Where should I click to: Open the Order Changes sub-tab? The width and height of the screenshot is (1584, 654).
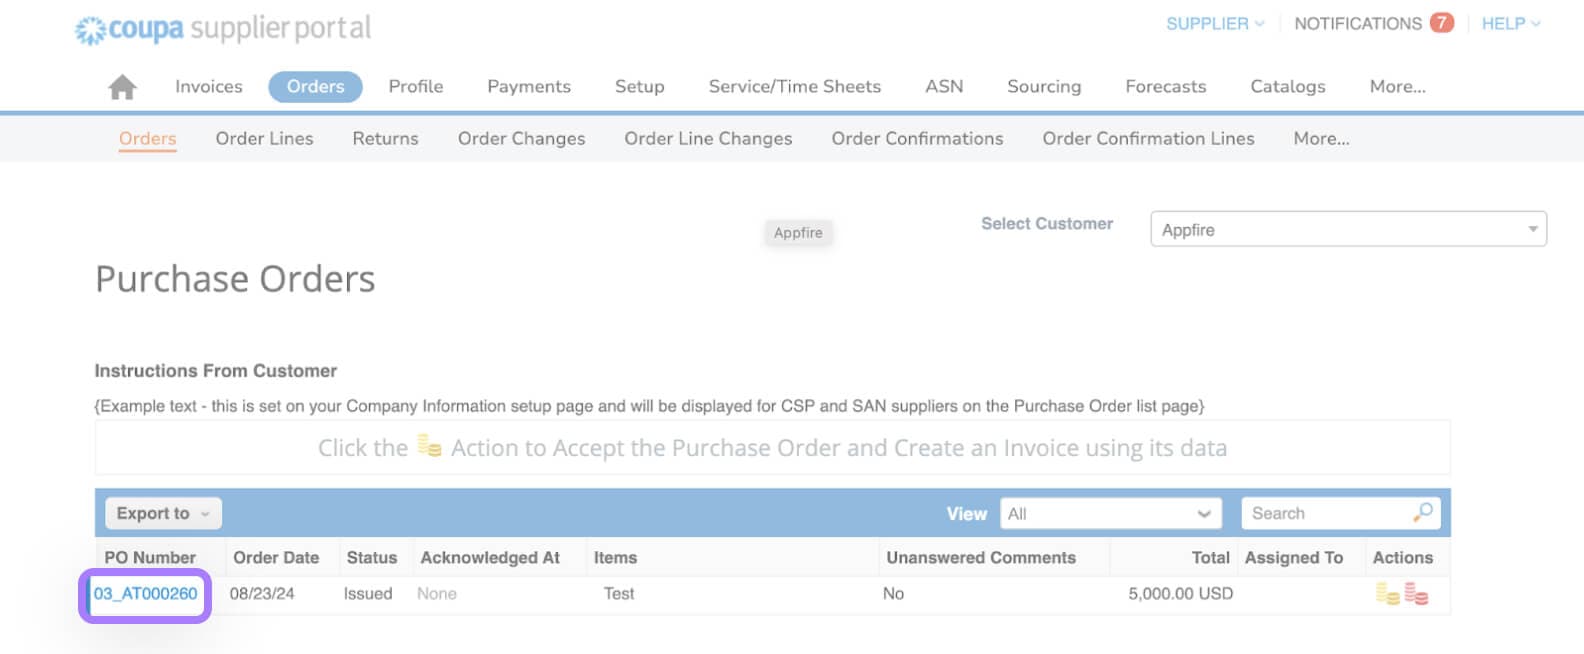521,139
